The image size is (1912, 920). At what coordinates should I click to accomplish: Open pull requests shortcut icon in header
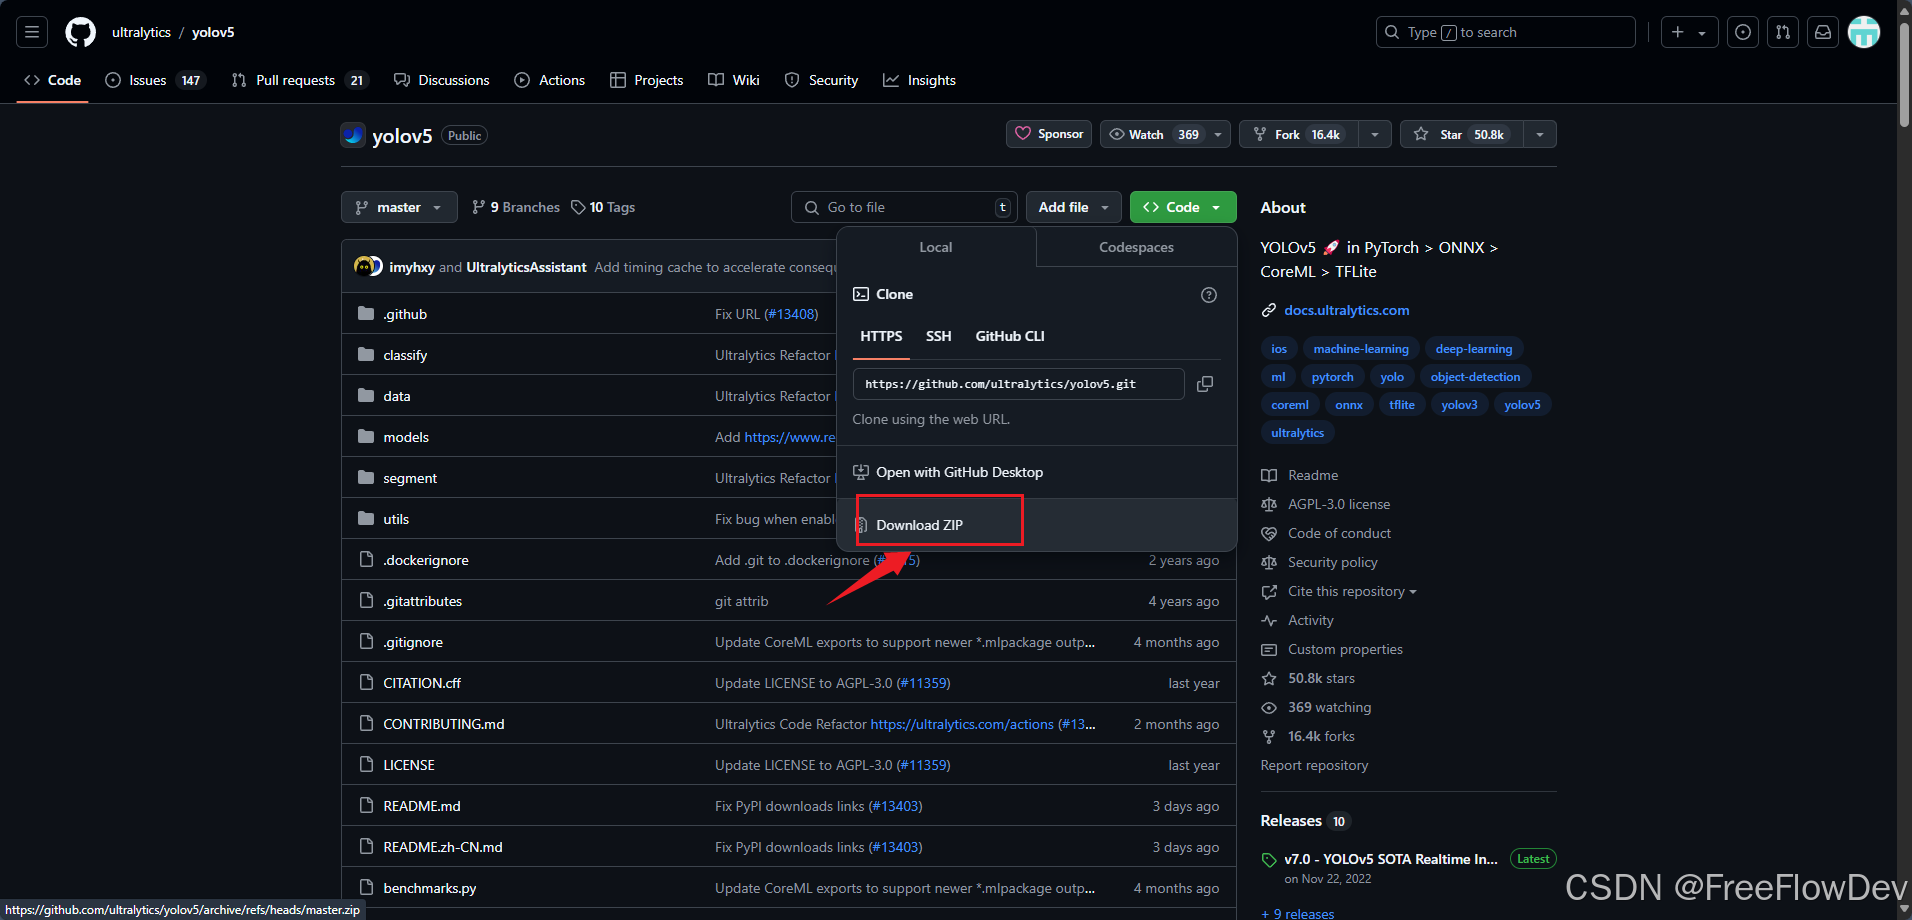[x=1783, y=32]
